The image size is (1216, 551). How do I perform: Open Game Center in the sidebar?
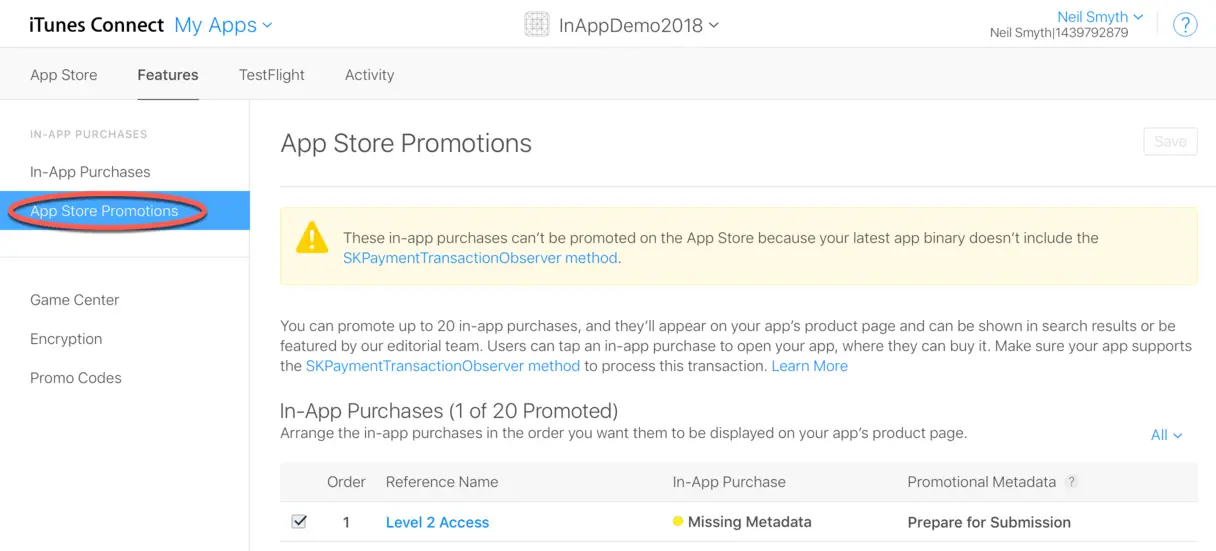[x=74, y=300]
